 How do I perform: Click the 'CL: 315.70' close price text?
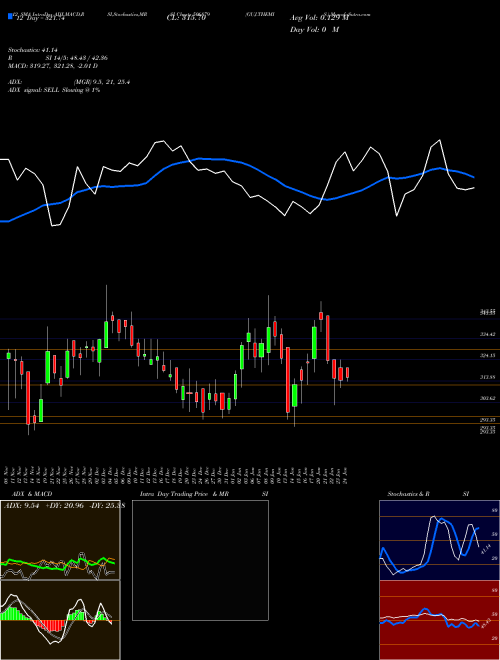[x=186, y=19]
